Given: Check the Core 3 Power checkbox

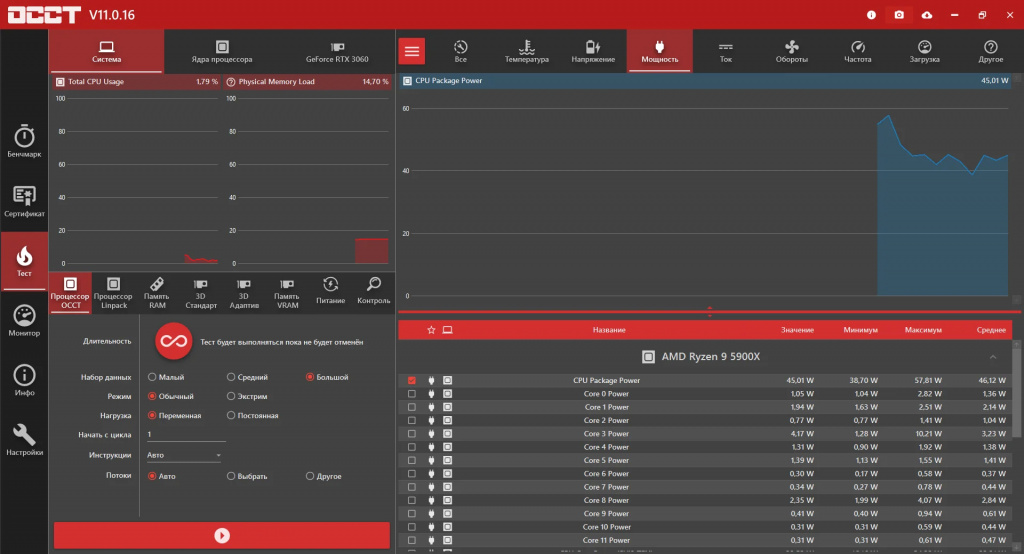Looking at the screenshot, I should click(x=411, y=434).
